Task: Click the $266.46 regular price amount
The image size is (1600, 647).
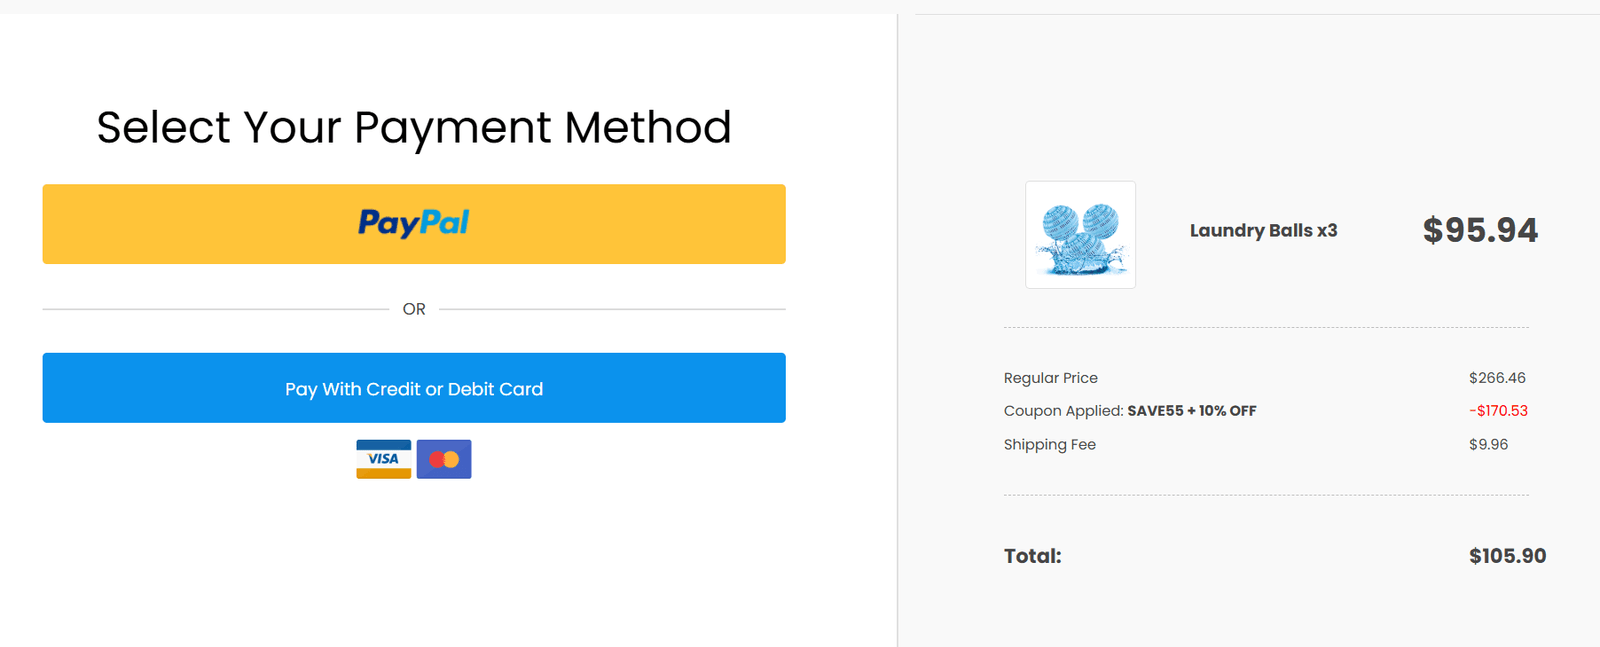Action: [x=1497, y=378]
